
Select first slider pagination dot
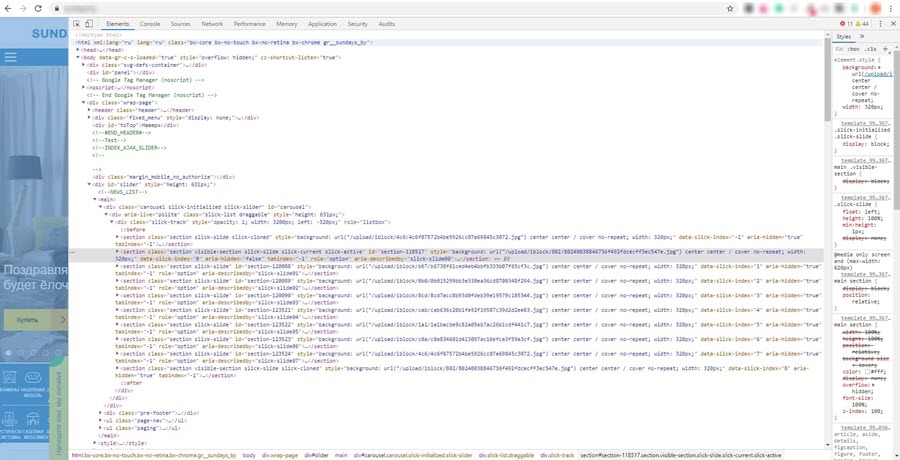[8, 353]
